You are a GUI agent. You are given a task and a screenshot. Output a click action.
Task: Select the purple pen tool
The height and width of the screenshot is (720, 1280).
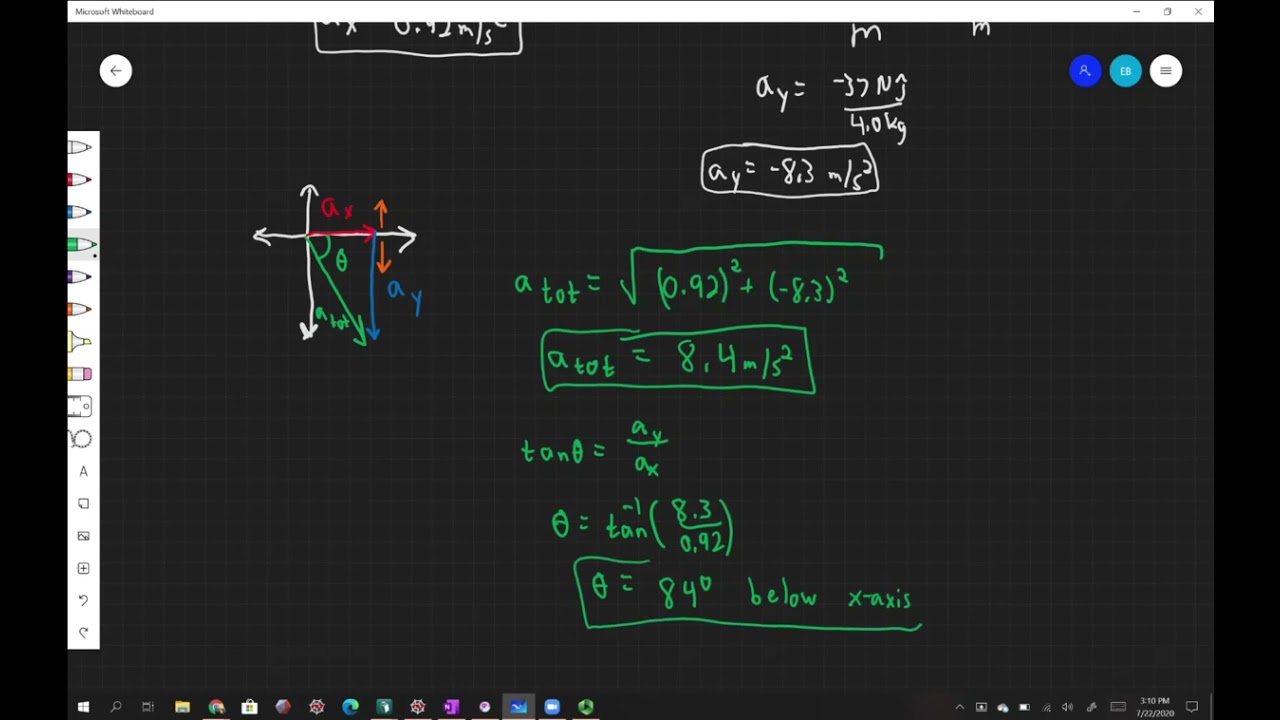tap(82, 277)
